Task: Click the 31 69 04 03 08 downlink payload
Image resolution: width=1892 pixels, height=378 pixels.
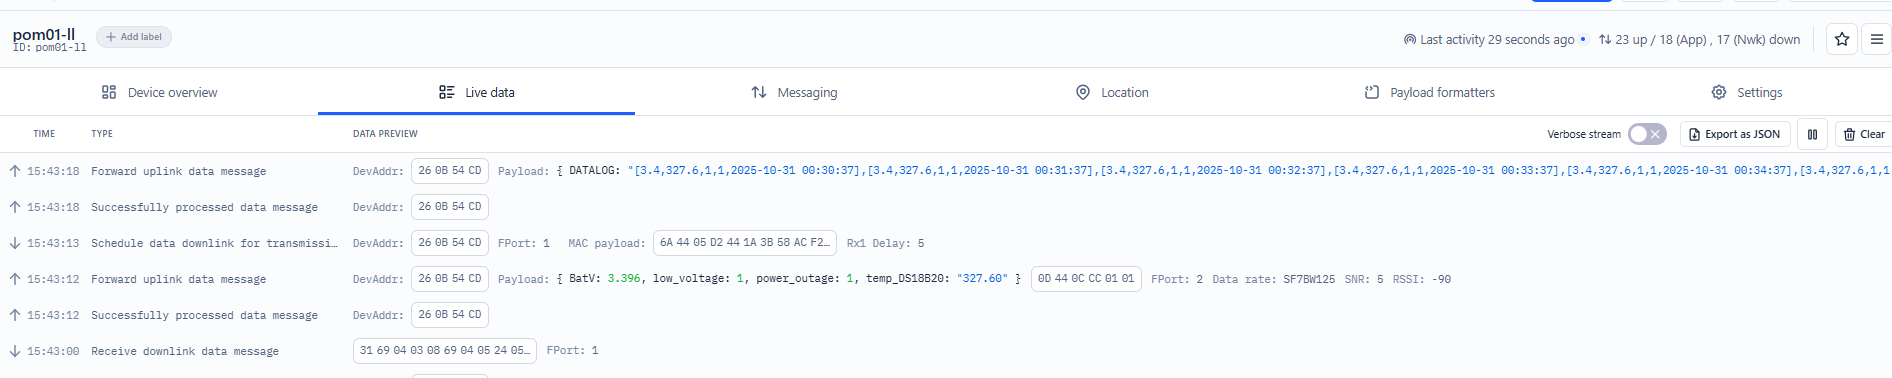Action: click(445, 351)
